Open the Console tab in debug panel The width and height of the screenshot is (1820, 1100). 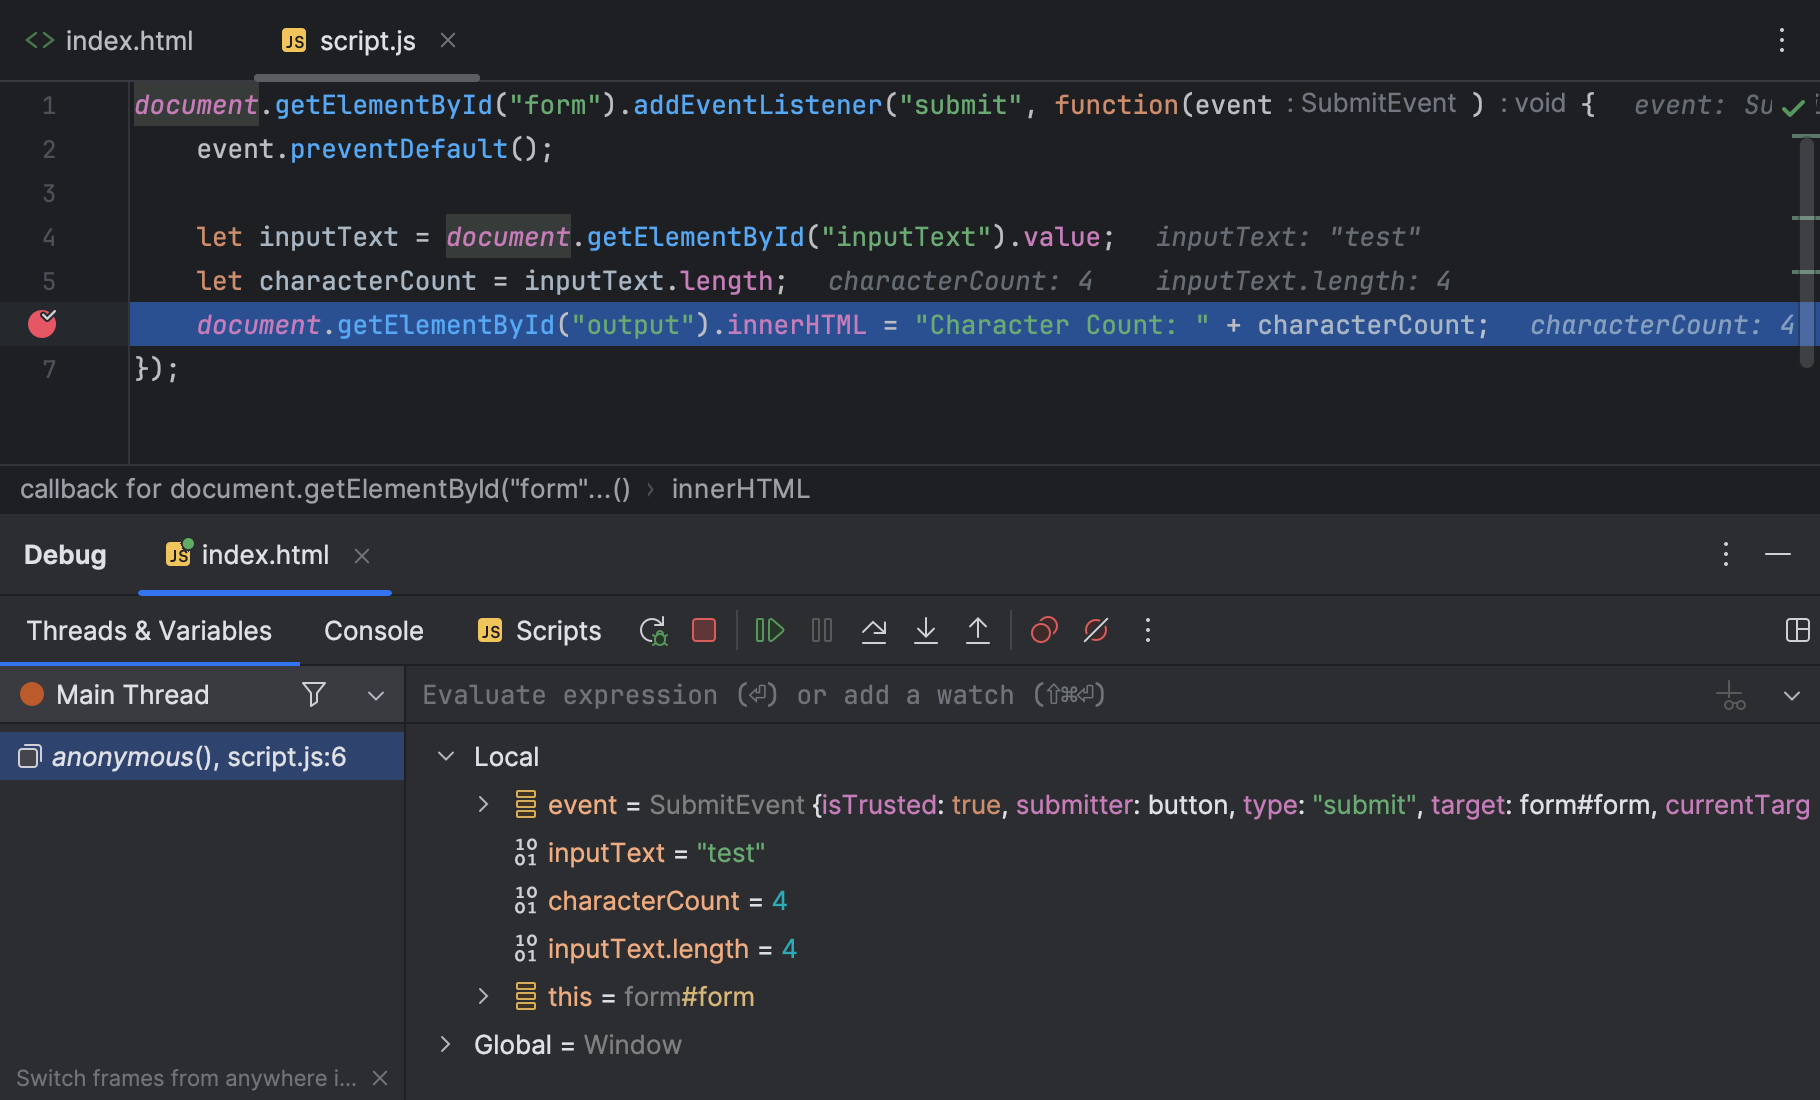(x=372, y=630)
